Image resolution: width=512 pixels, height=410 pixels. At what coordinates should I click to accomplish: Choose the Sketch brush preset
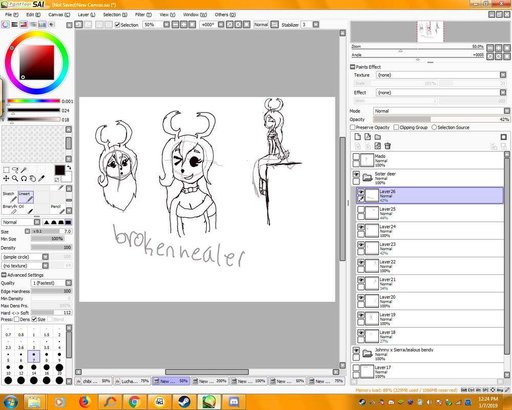[9, 197]
